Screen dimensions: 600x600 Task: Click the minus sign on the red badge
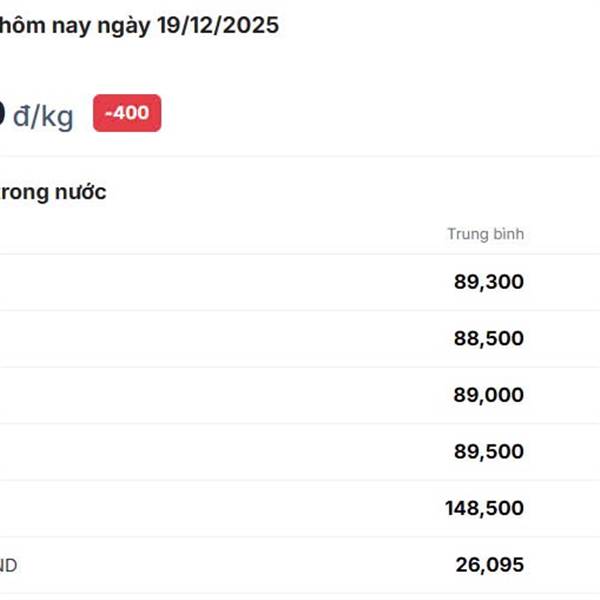107,113
